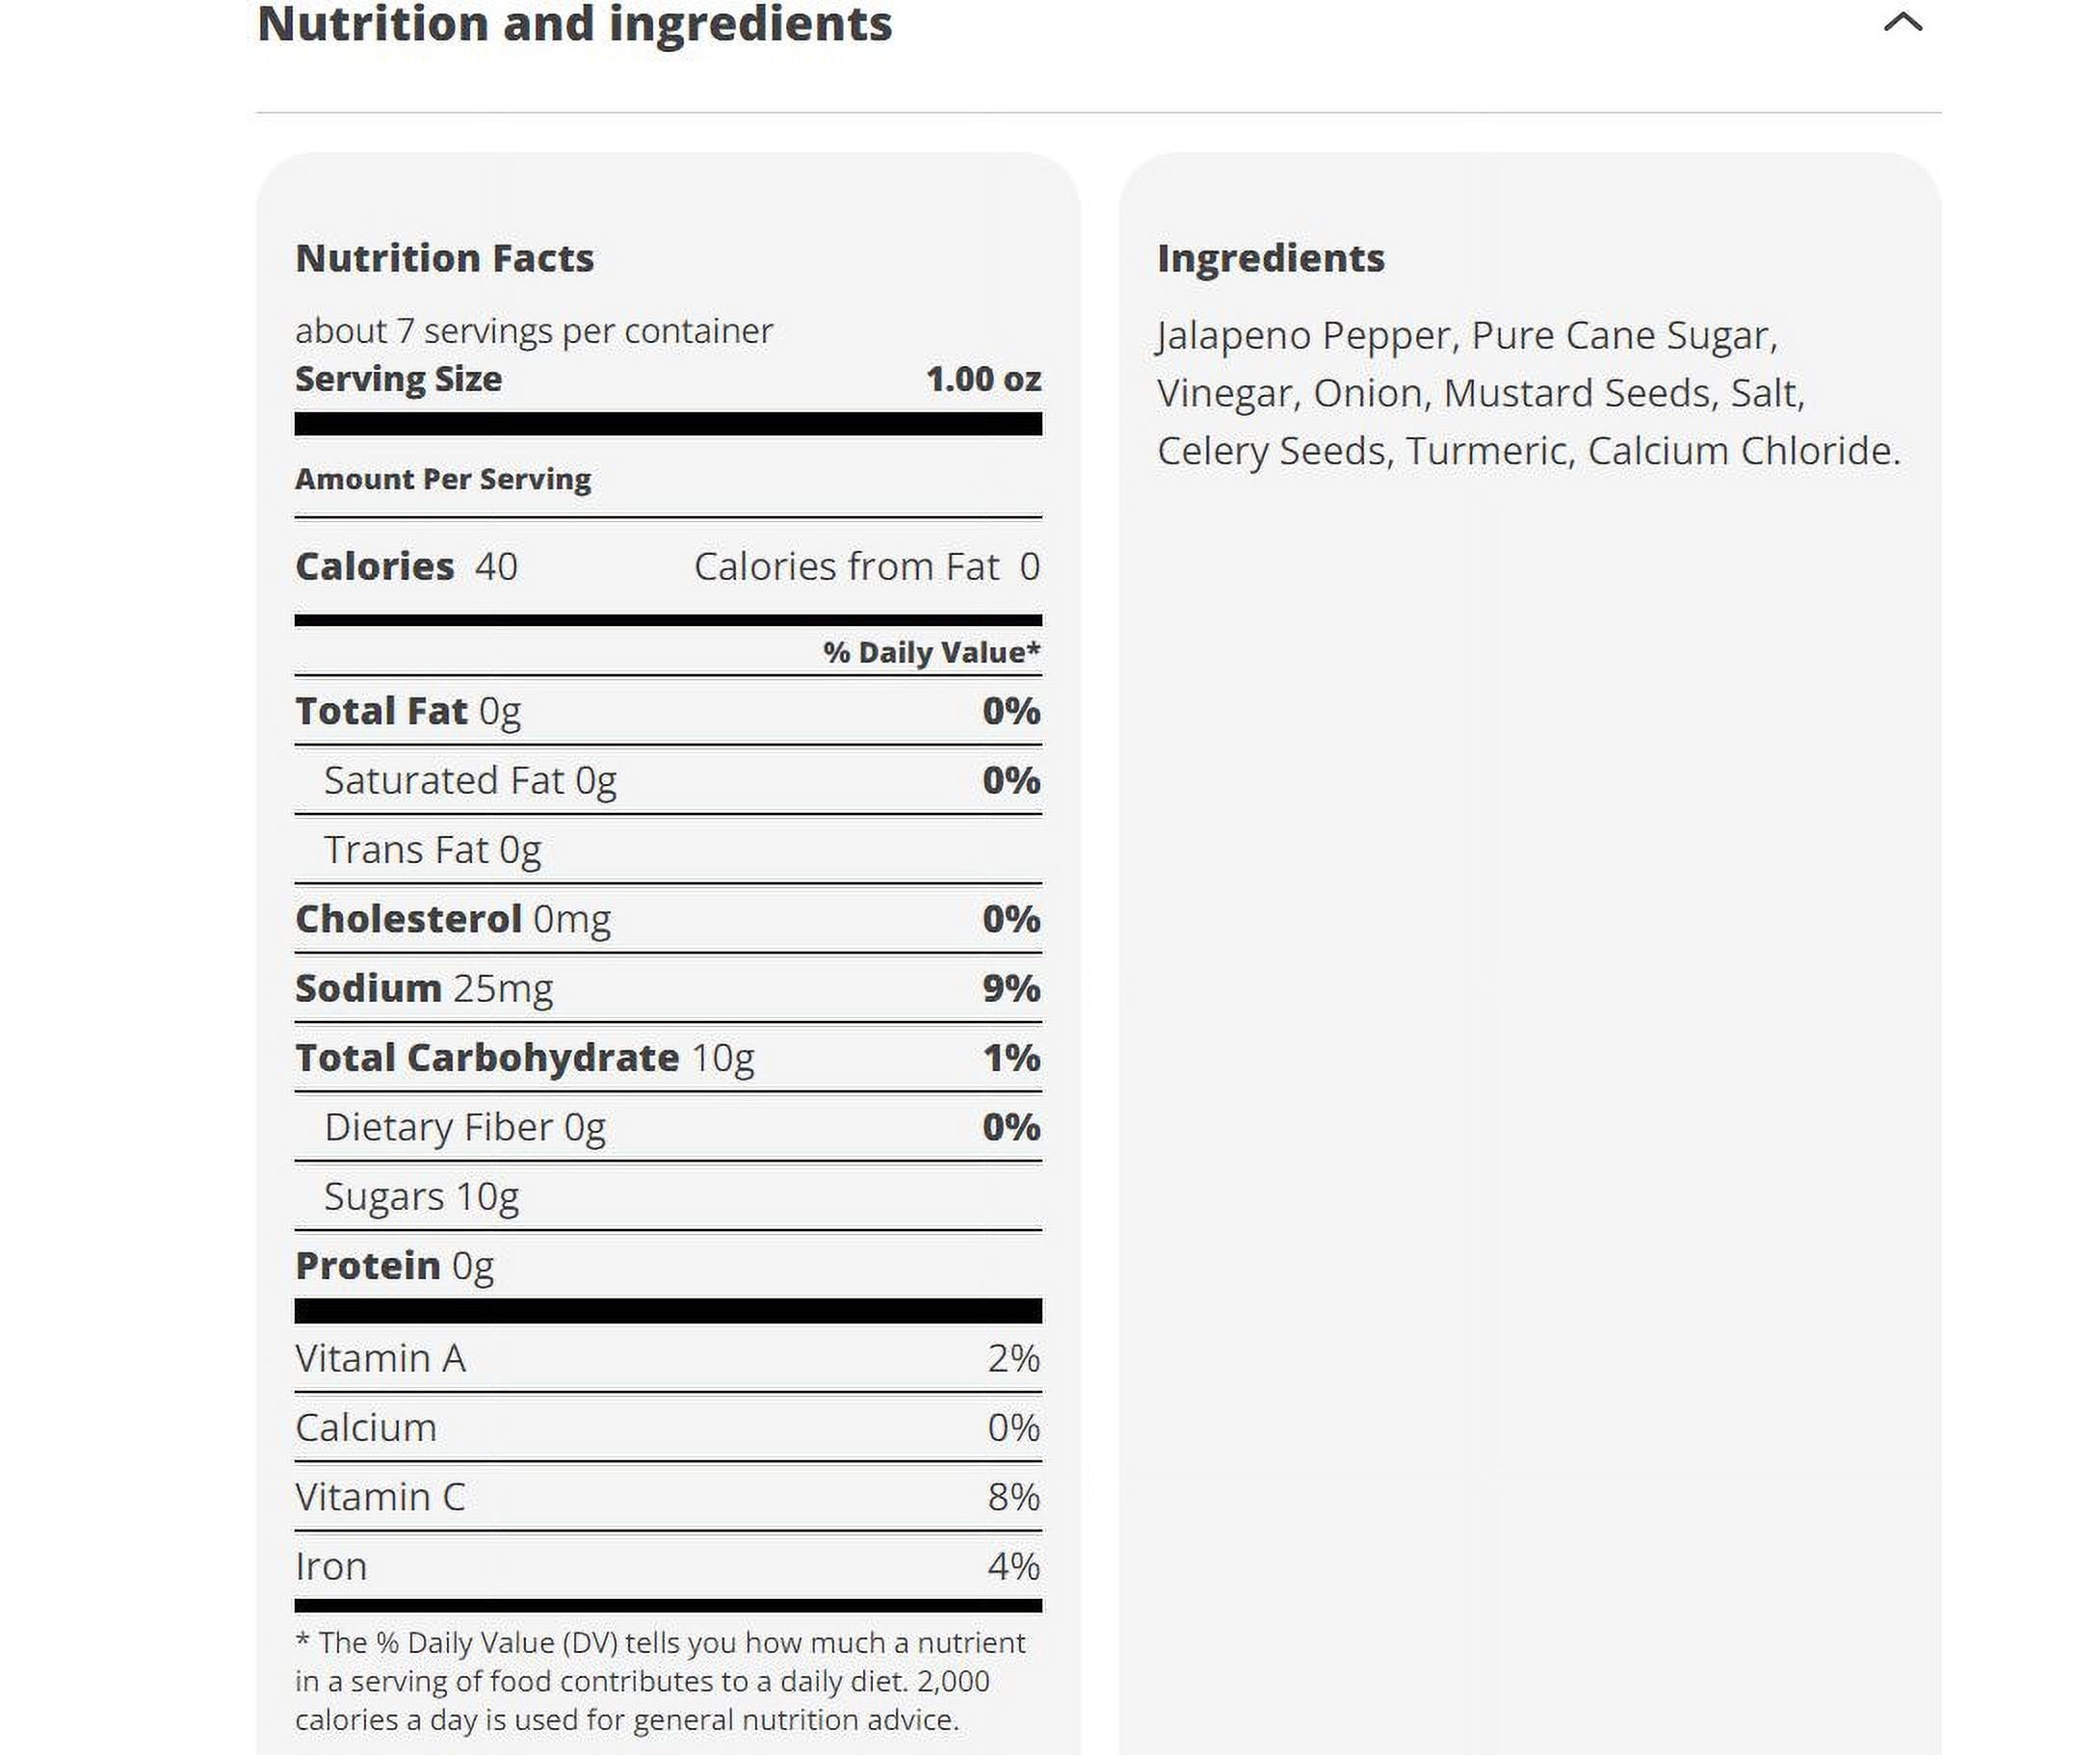2100x1755 pixels.
Task: Click the Nutrition and ingredients heading
Action: click(x=574, y=23)
